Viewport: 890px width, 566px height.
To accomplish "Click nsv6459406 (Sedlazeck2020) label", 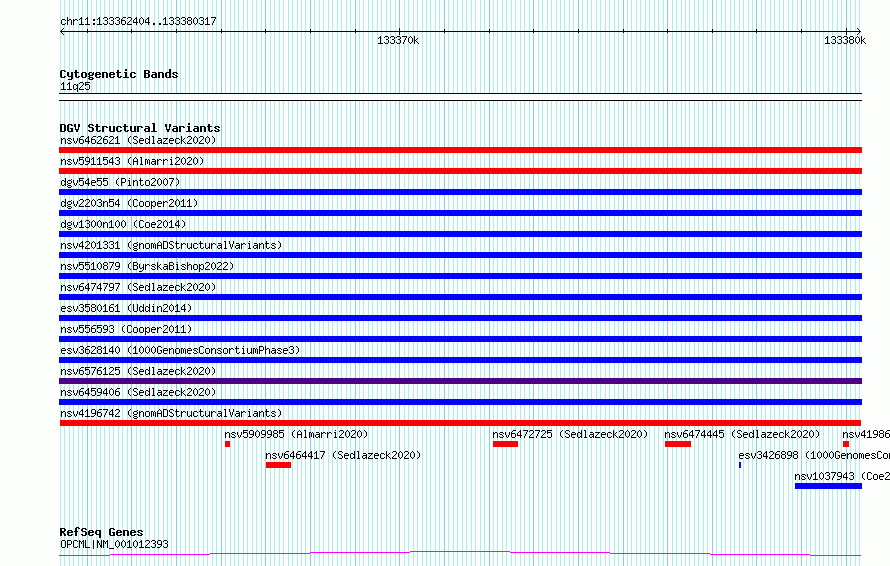I will click(138, 392).
